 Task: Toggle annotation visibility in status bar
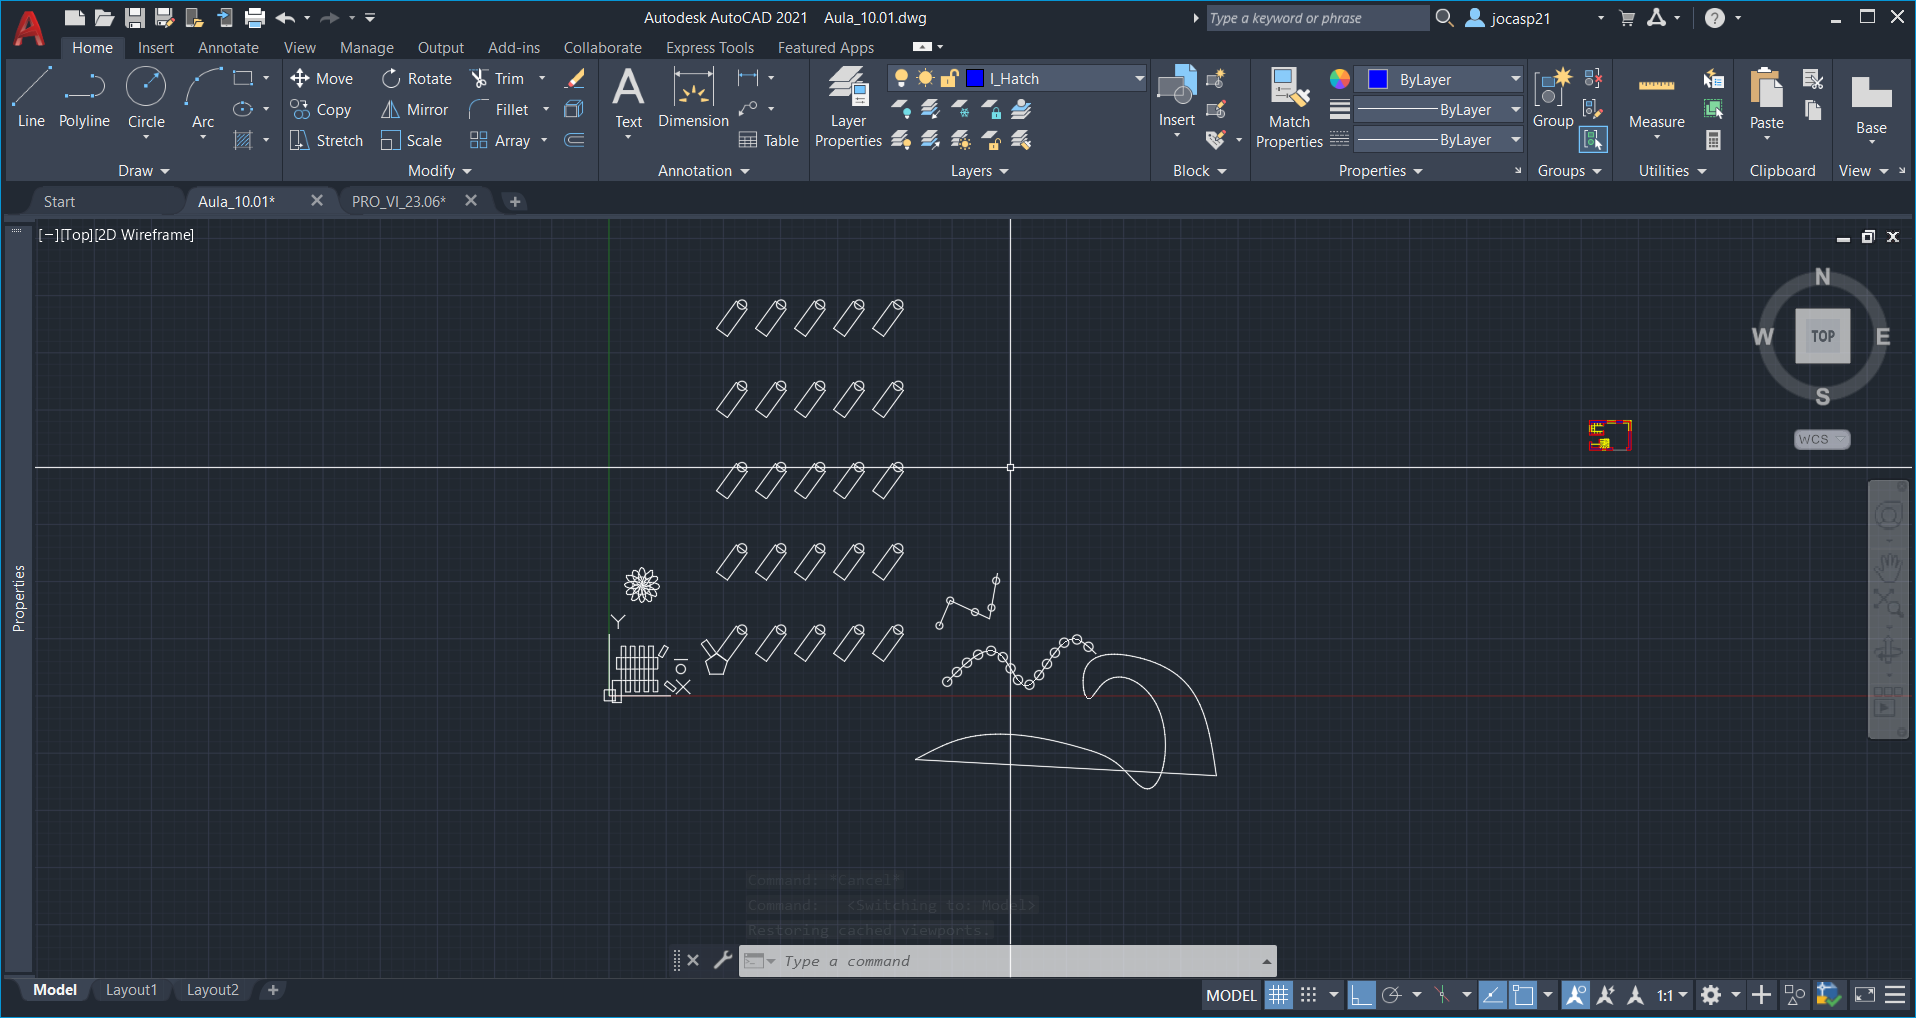(1575, 995)
